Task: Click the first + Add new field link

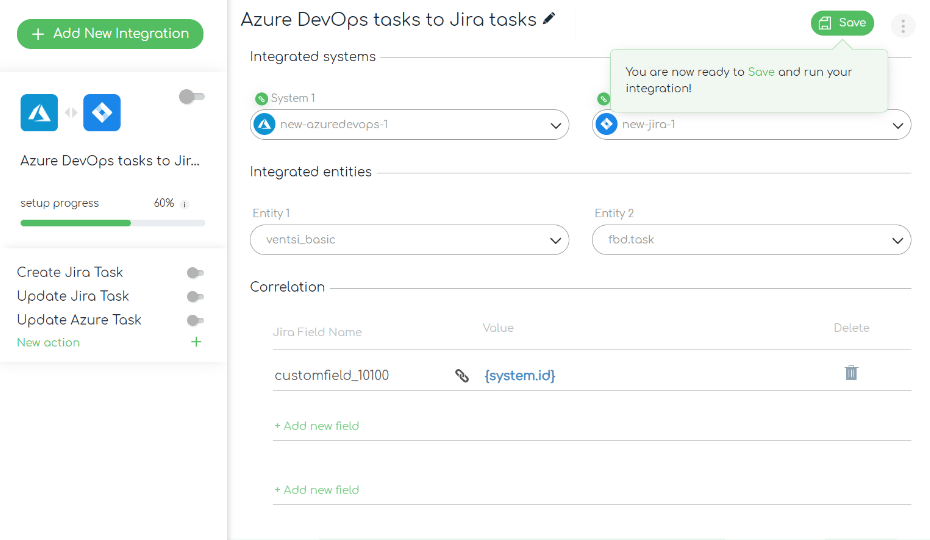Action: click(317, 426)
